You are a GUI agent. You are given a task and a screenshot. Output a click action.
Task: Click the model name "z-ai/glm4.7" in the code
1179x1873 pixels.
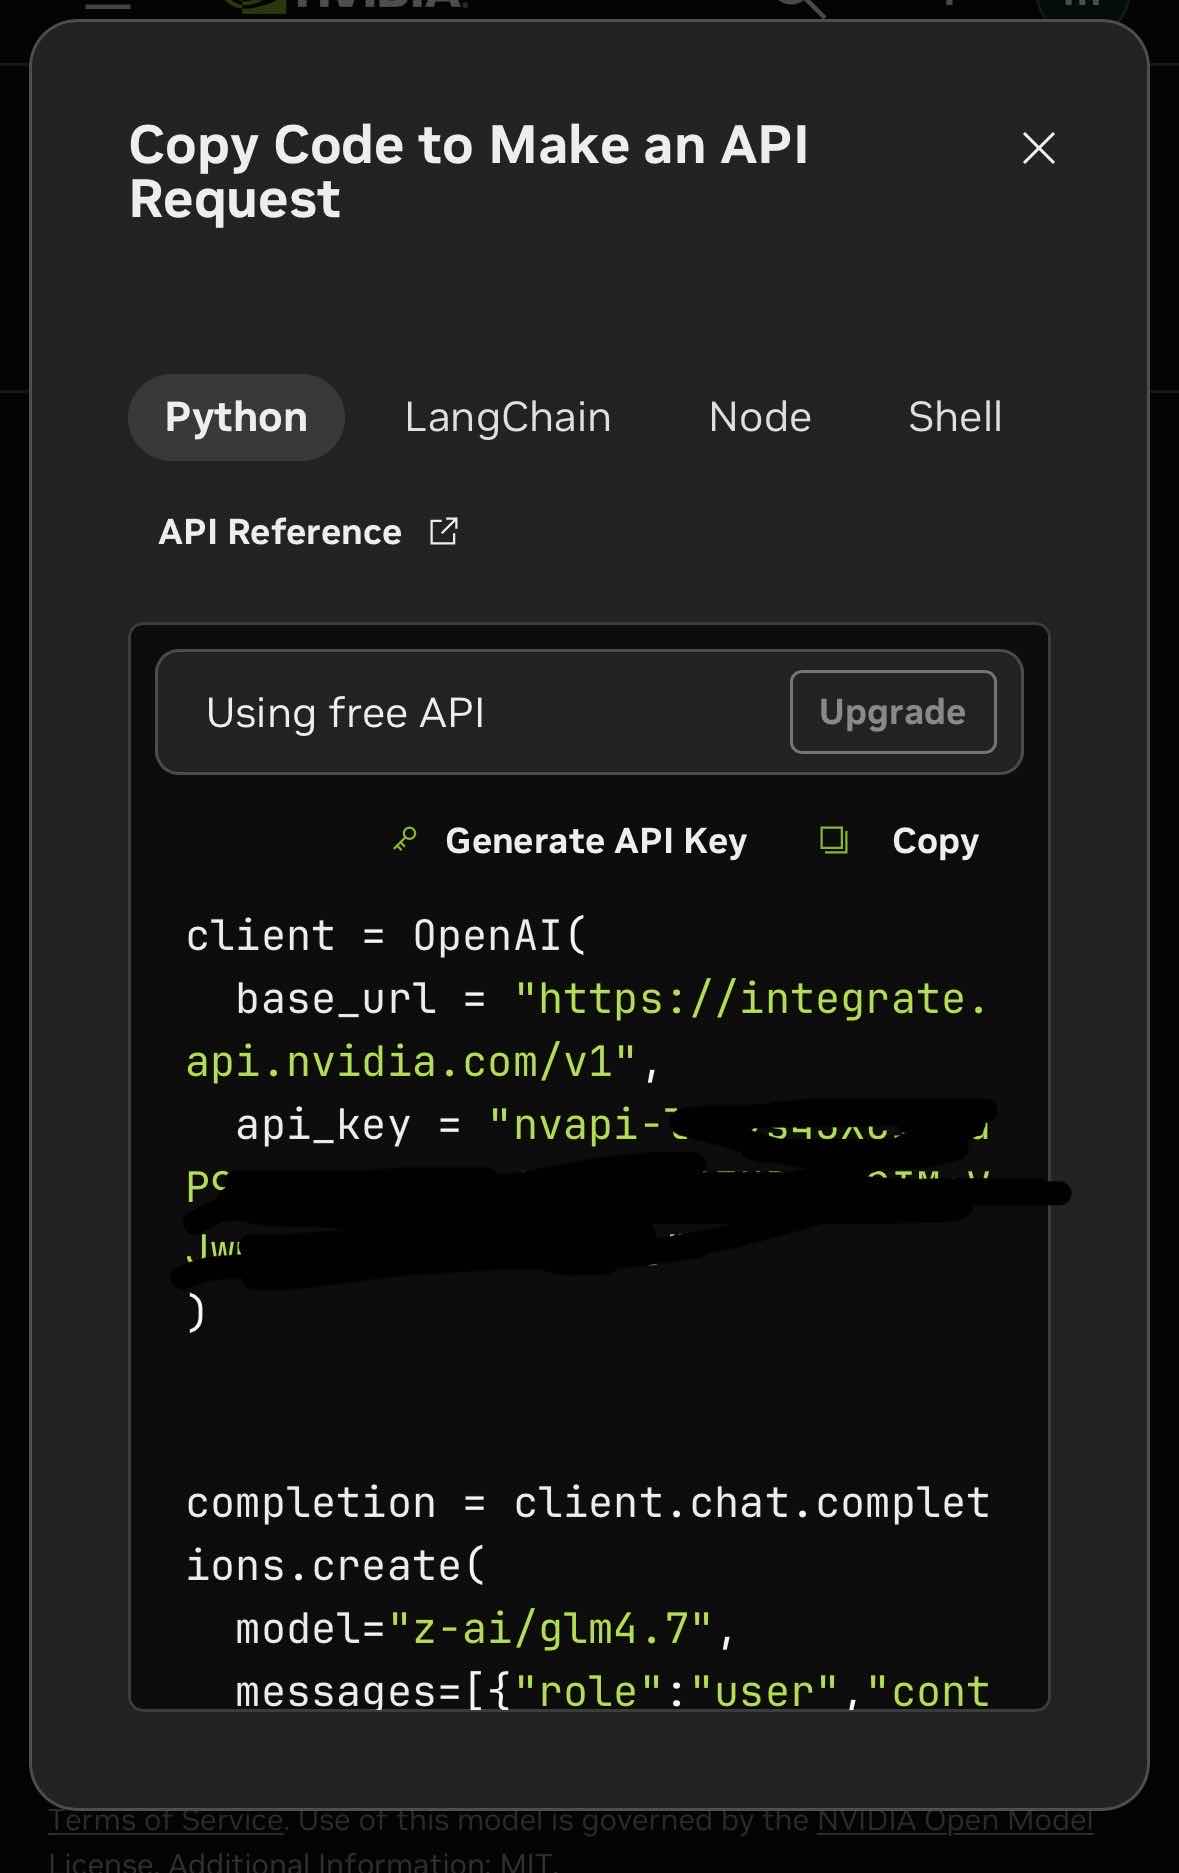550,1629
